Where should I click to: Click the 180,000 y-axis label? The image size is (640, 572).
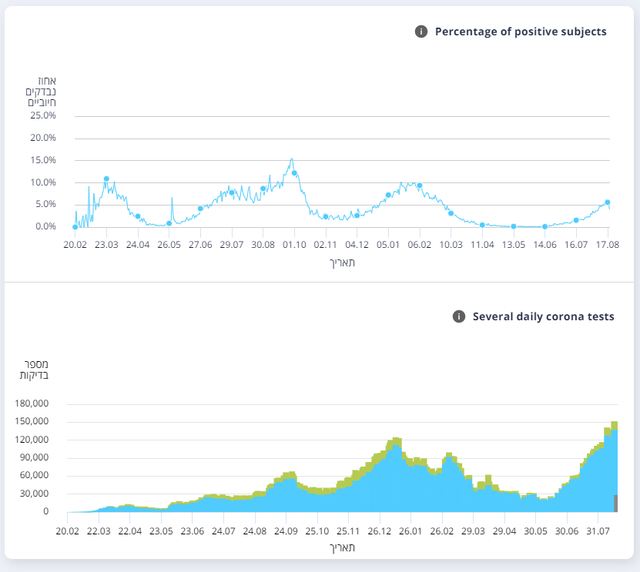click(32, 403)
